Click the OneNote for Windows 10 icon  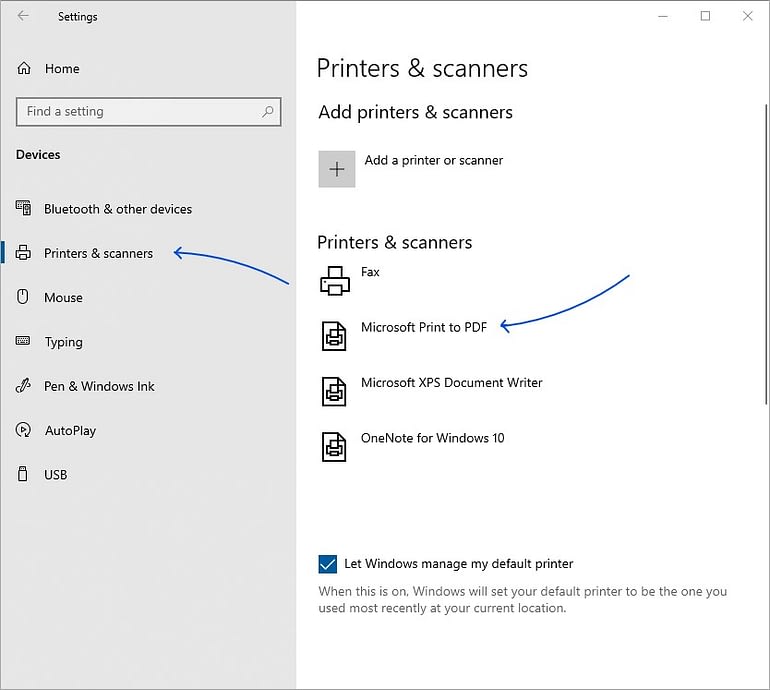click(x=334, y=447)
